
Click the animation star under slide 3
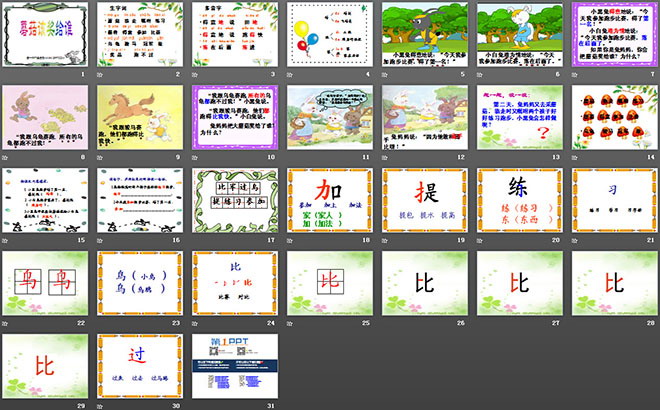pos(195,75)
